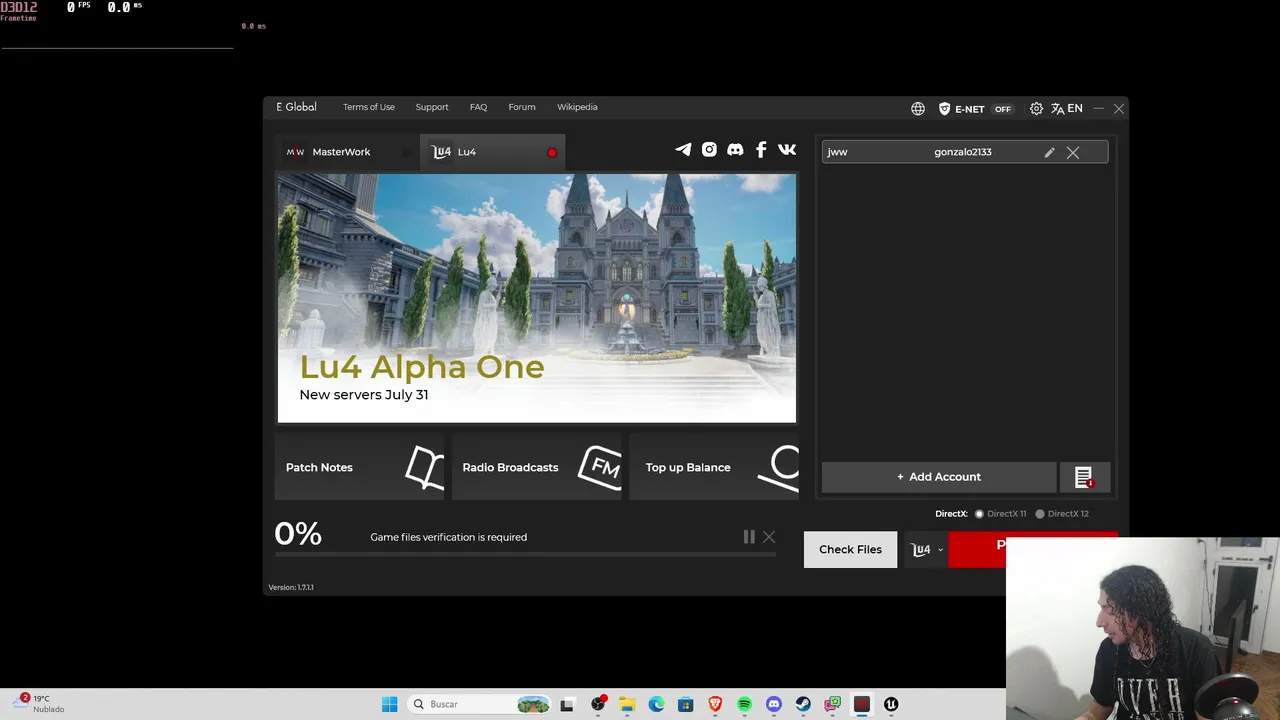Open the Lu4 Alpha One banner

coord(537,298)
